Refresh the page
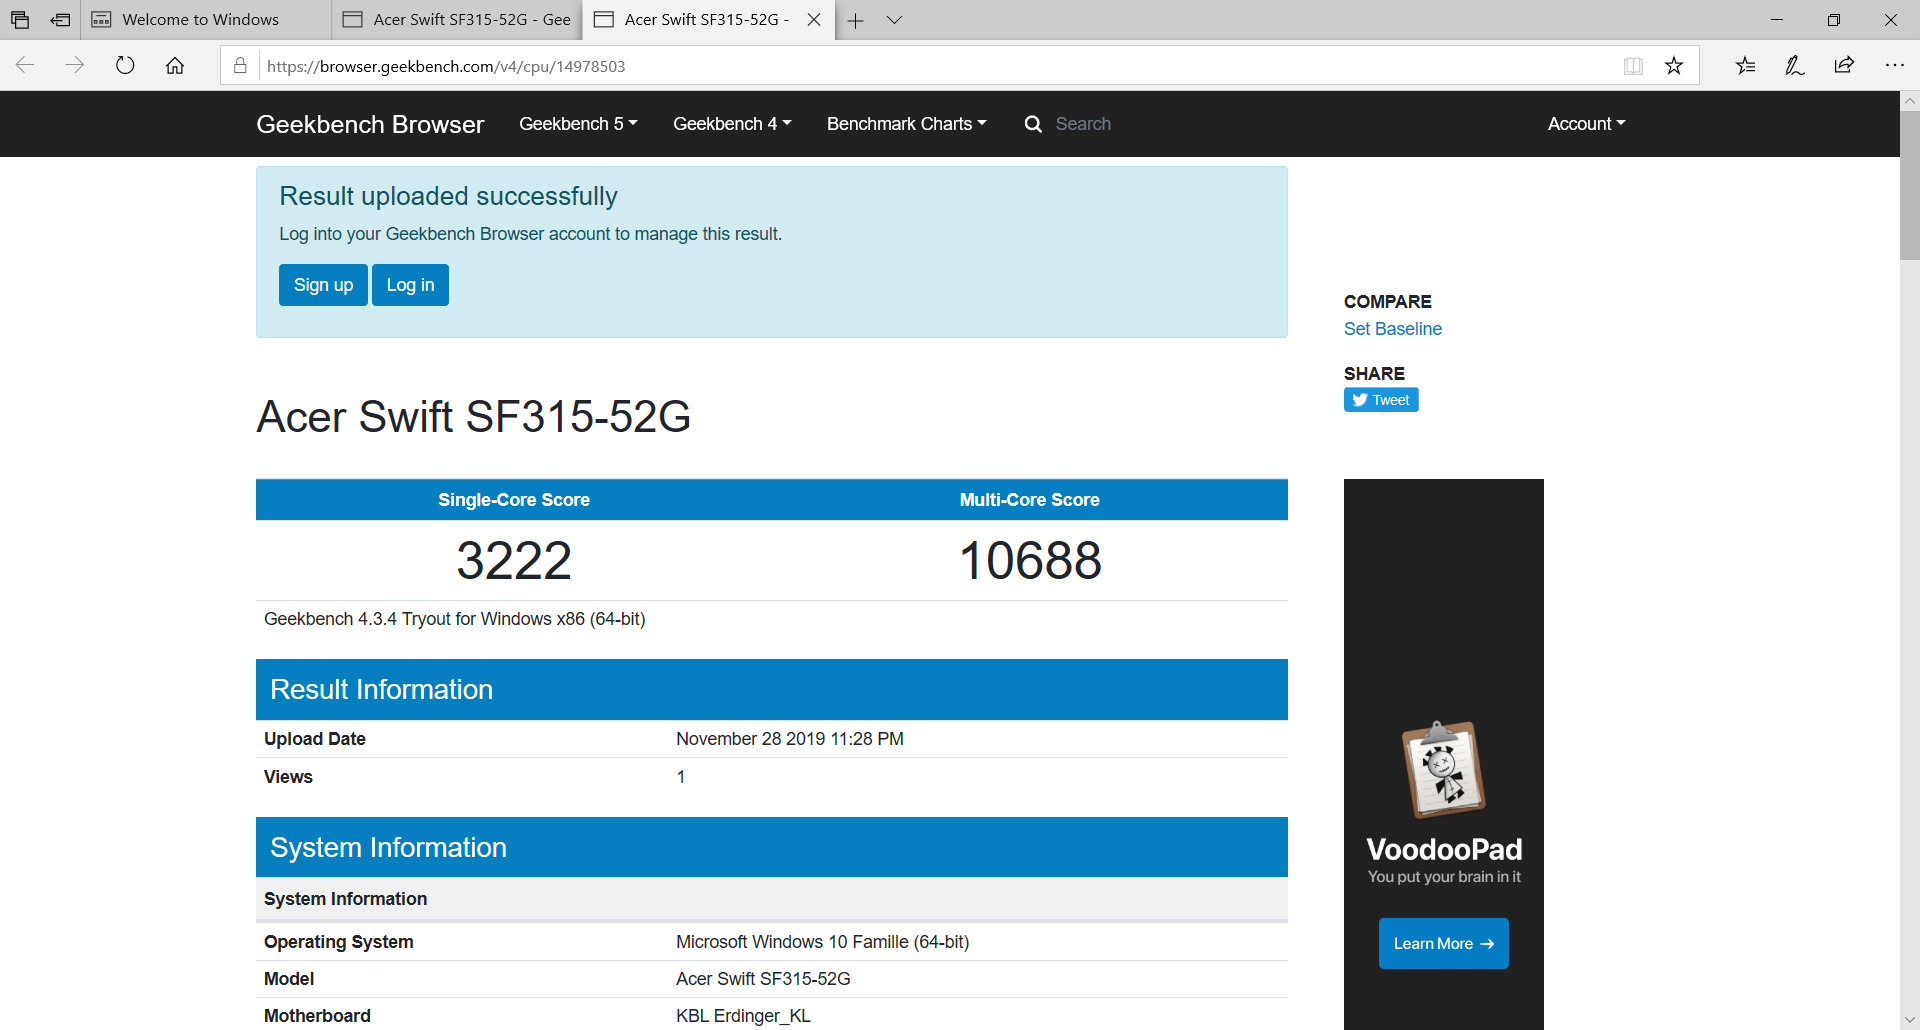 125,66
